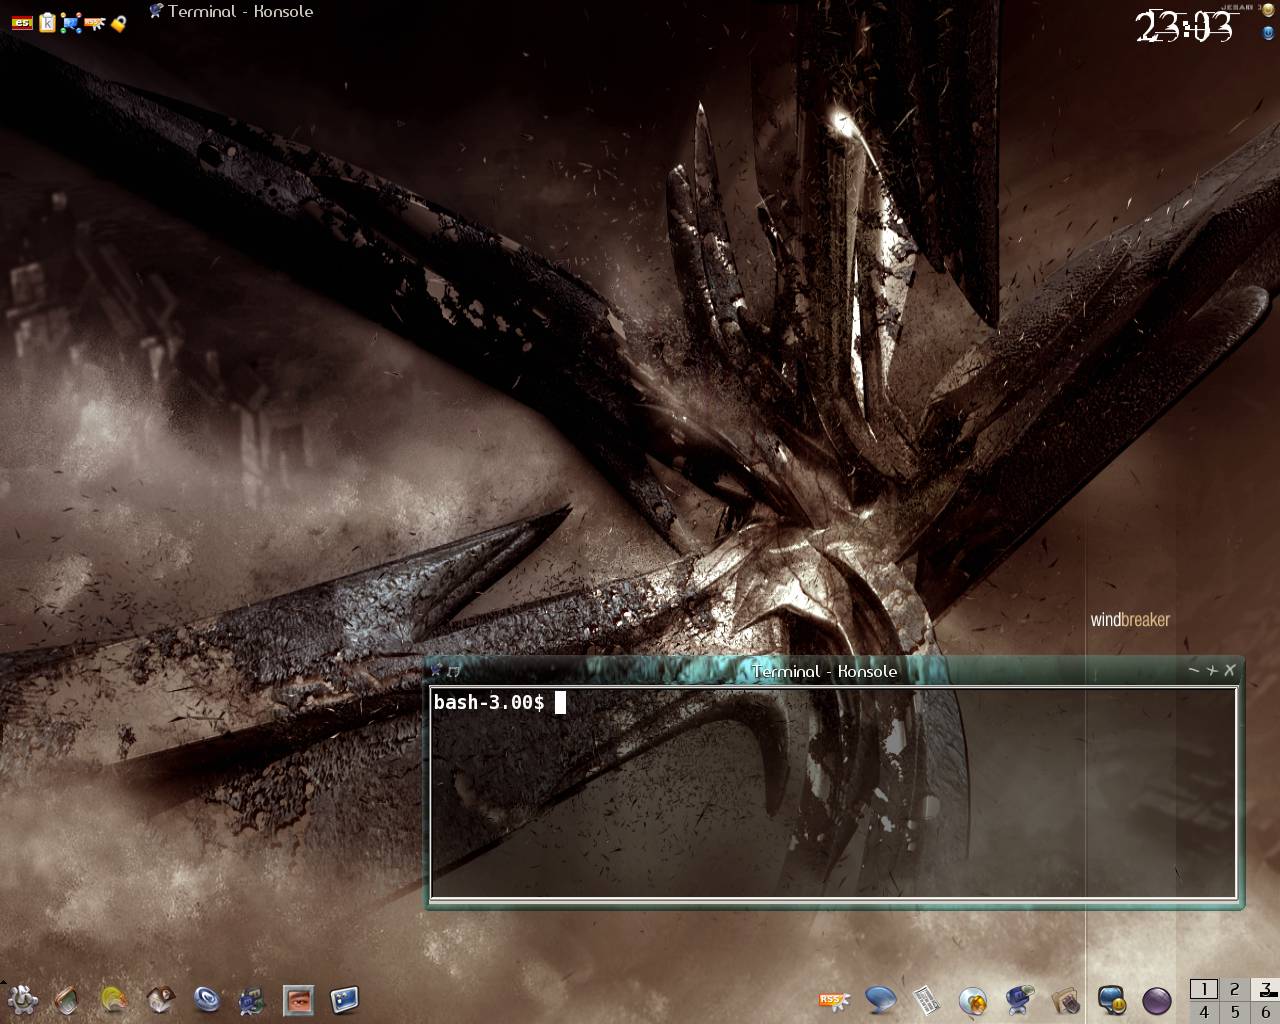This screenshot has height=1024, width=1280.
Task: Close the Konsole terminal window
Action: (1230, 670)
